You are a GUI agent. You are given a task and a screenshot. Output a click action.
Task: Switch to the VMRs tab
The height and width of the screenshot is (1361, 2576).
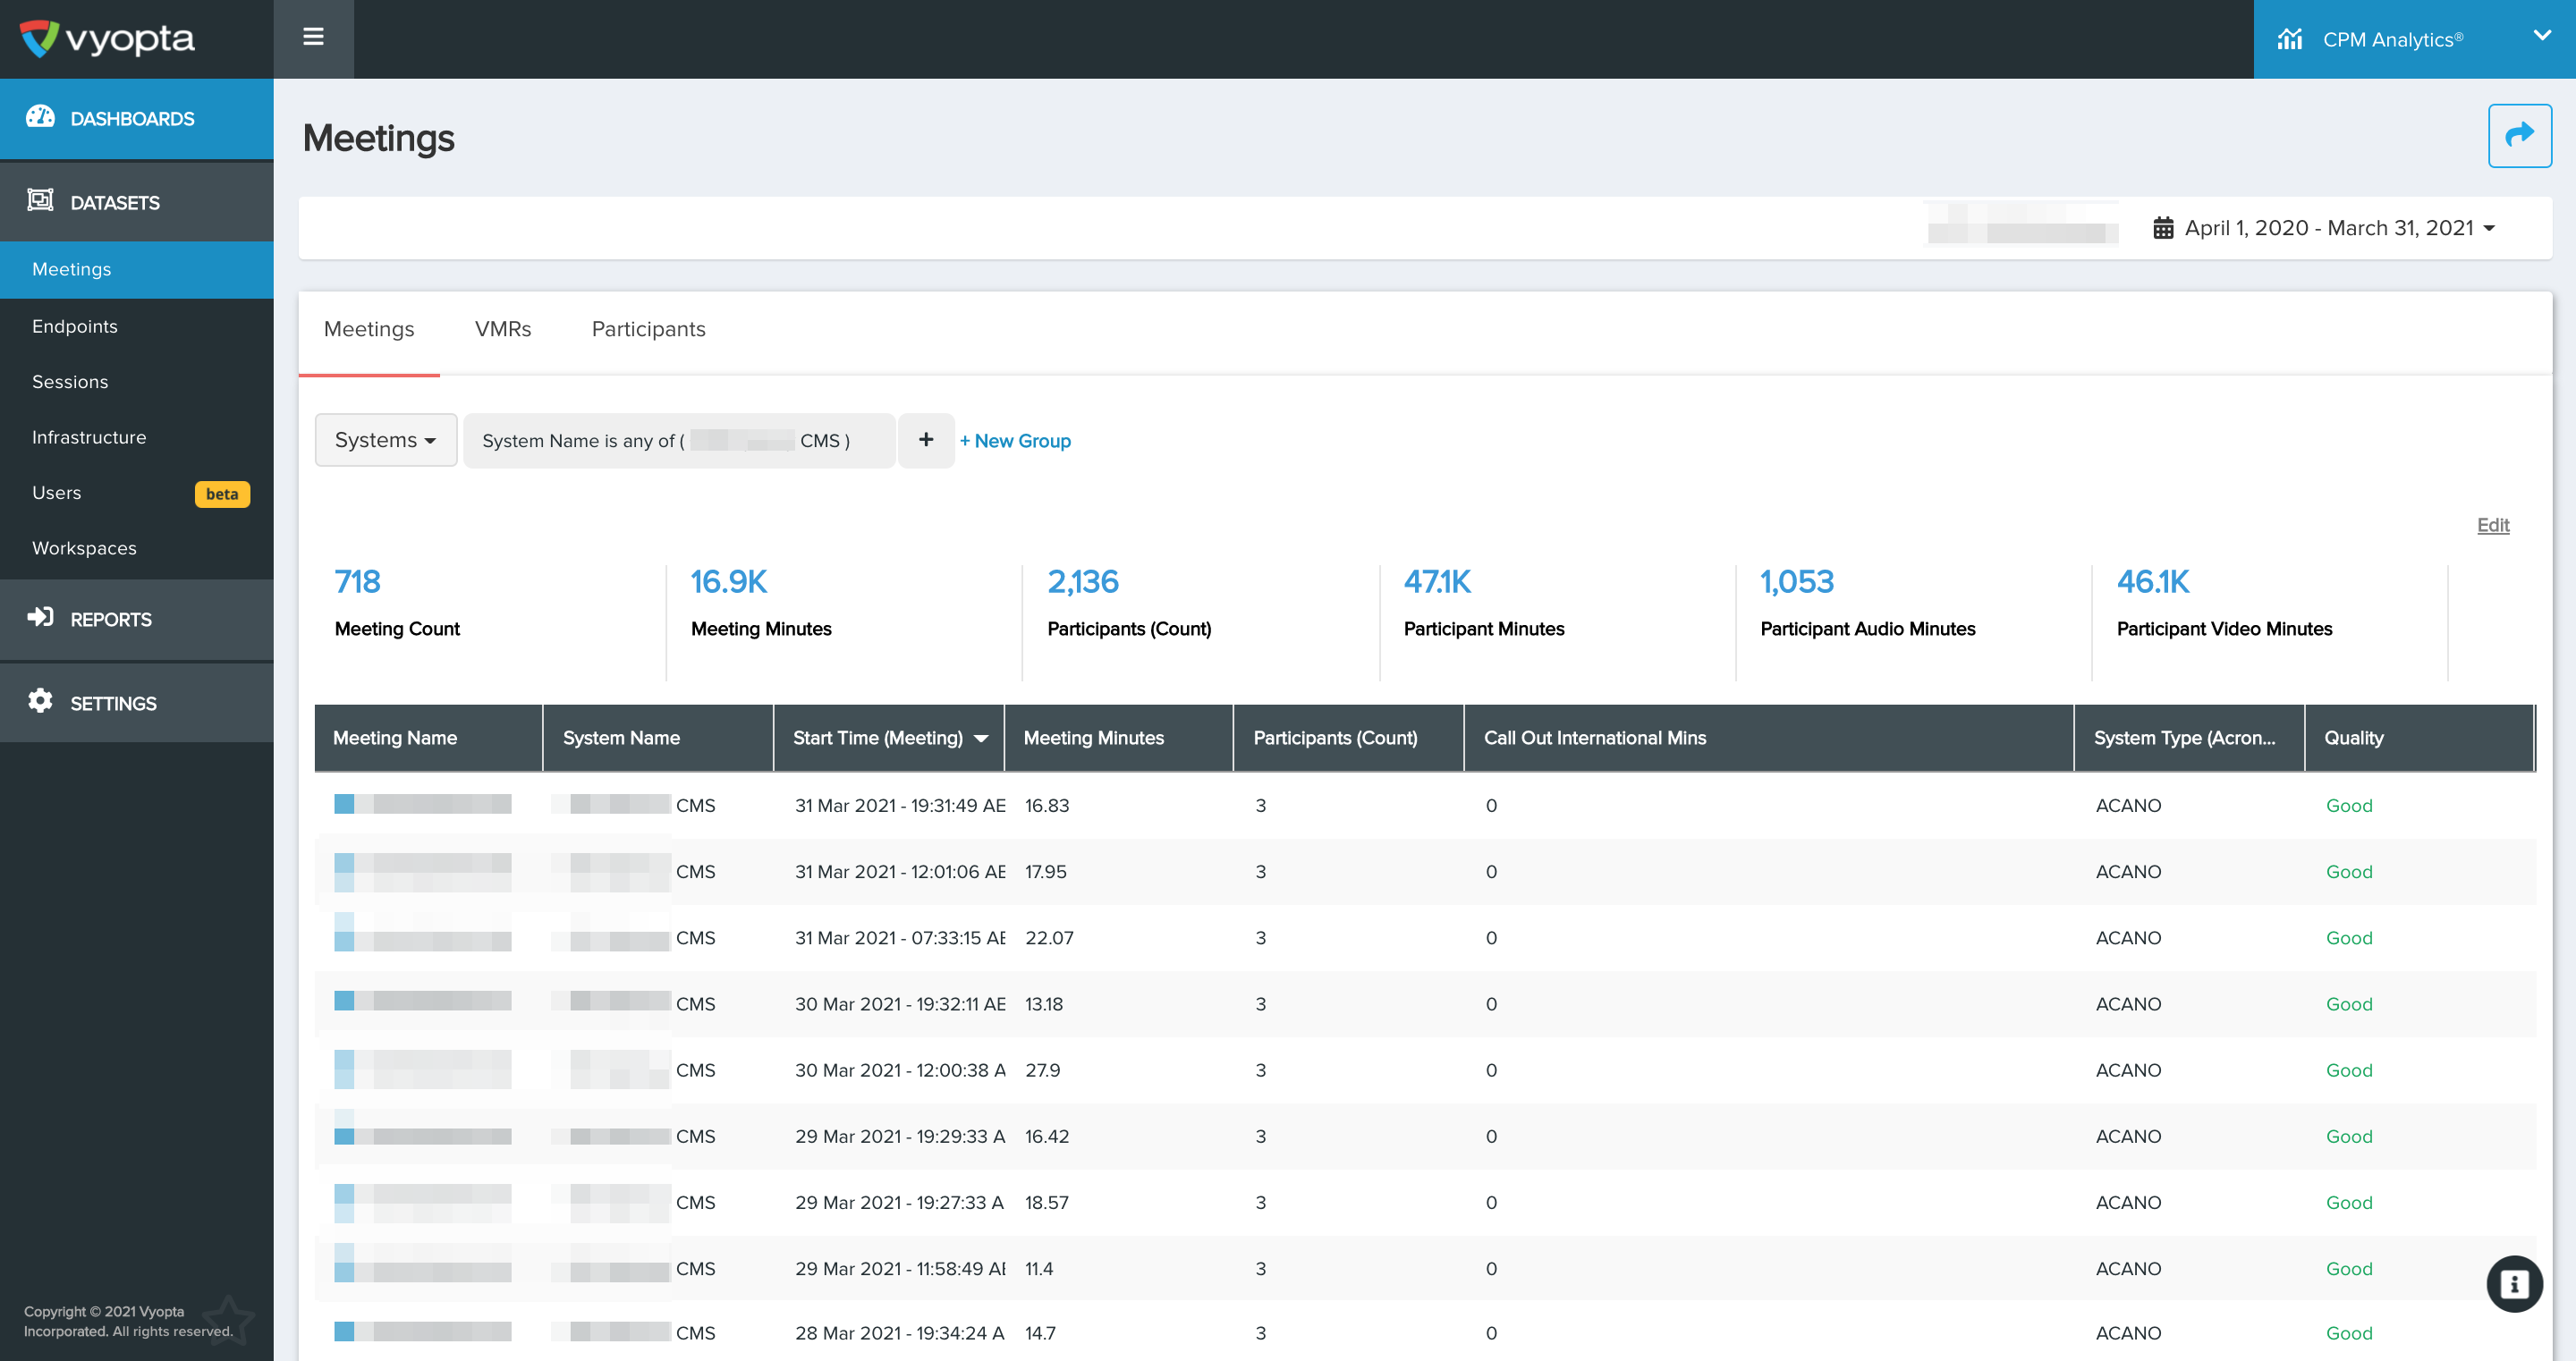[503, 329]
